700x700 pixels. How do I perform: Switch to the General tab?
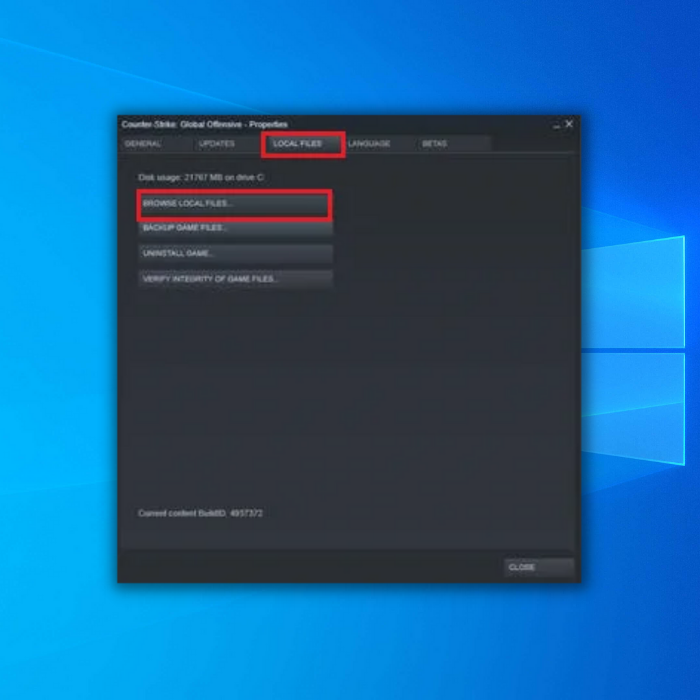click(157, 144)
